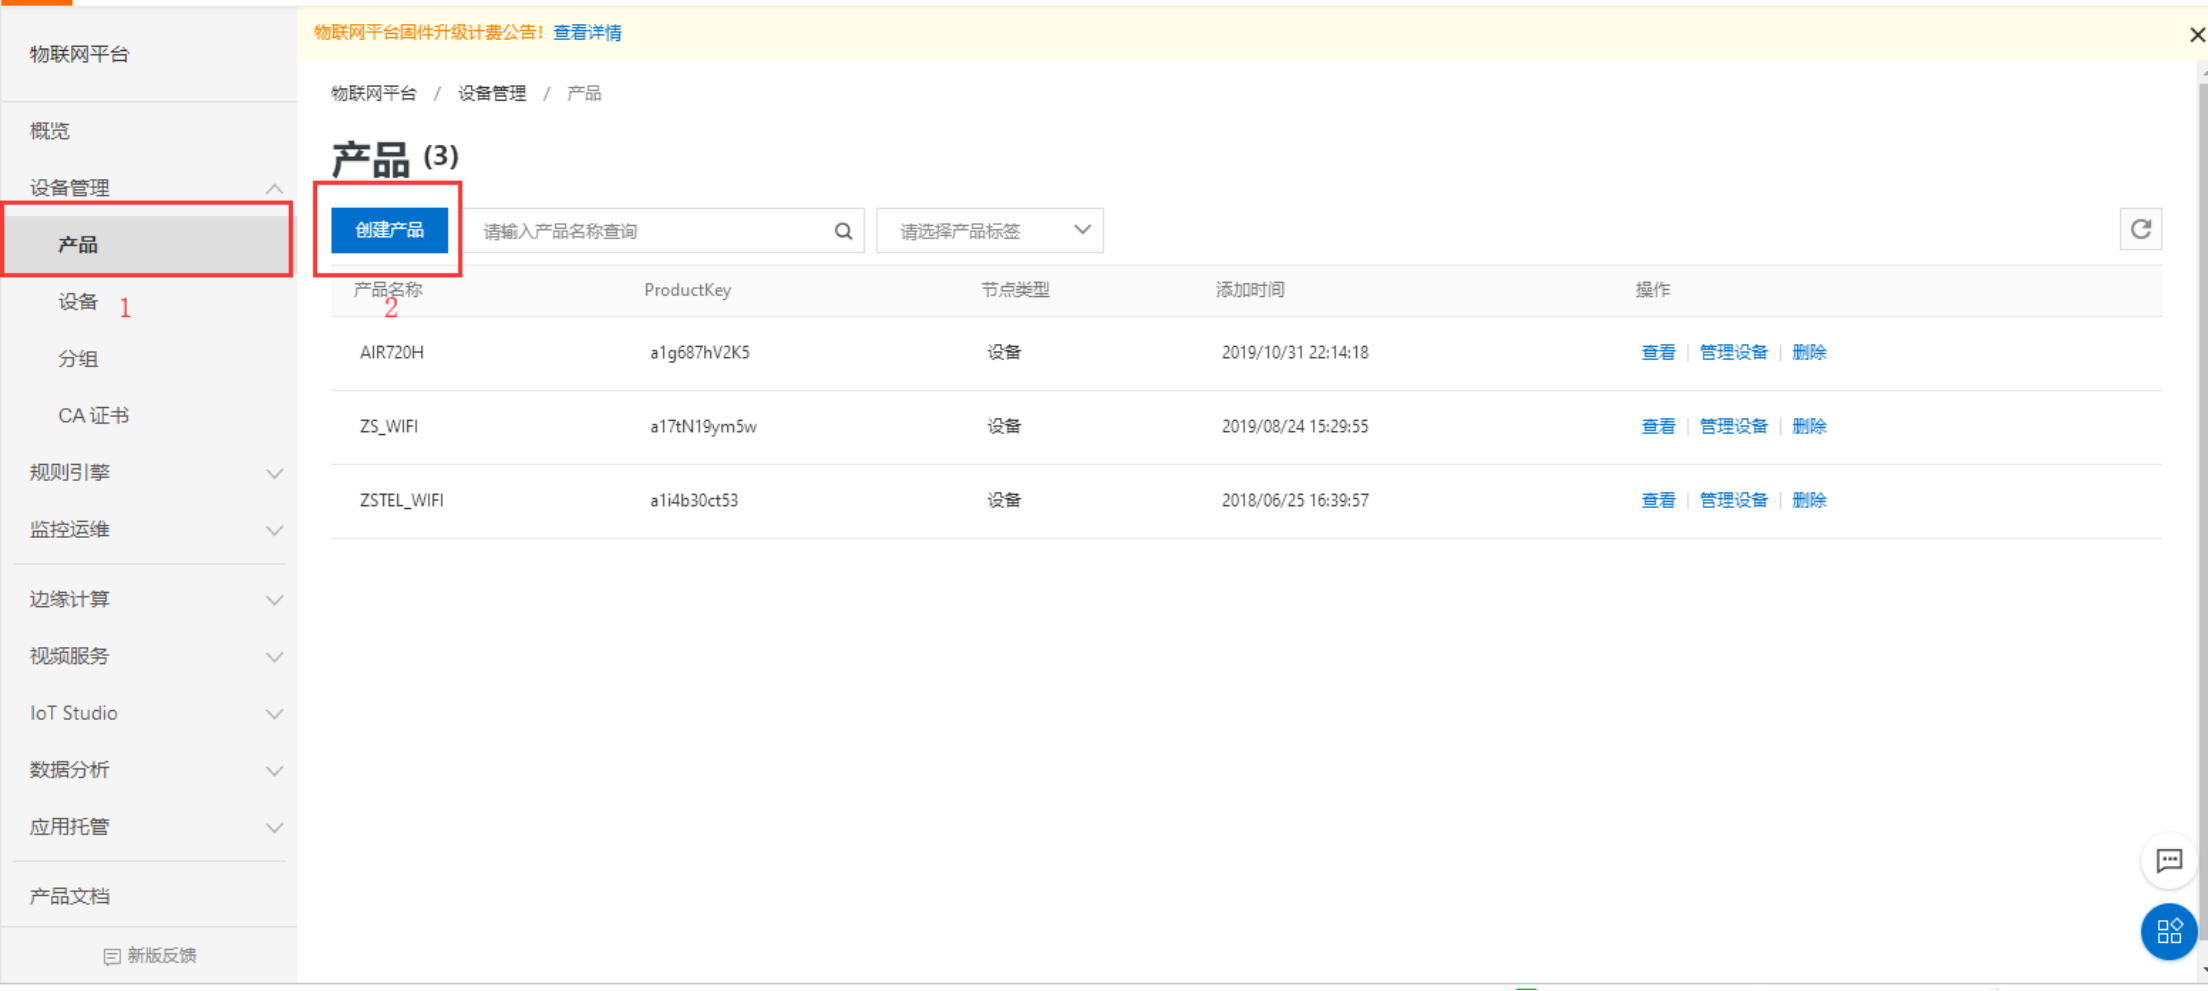Open the blue apps grid button
This screenshot has height=991, width=2208.
click(x=2168, y=931)
